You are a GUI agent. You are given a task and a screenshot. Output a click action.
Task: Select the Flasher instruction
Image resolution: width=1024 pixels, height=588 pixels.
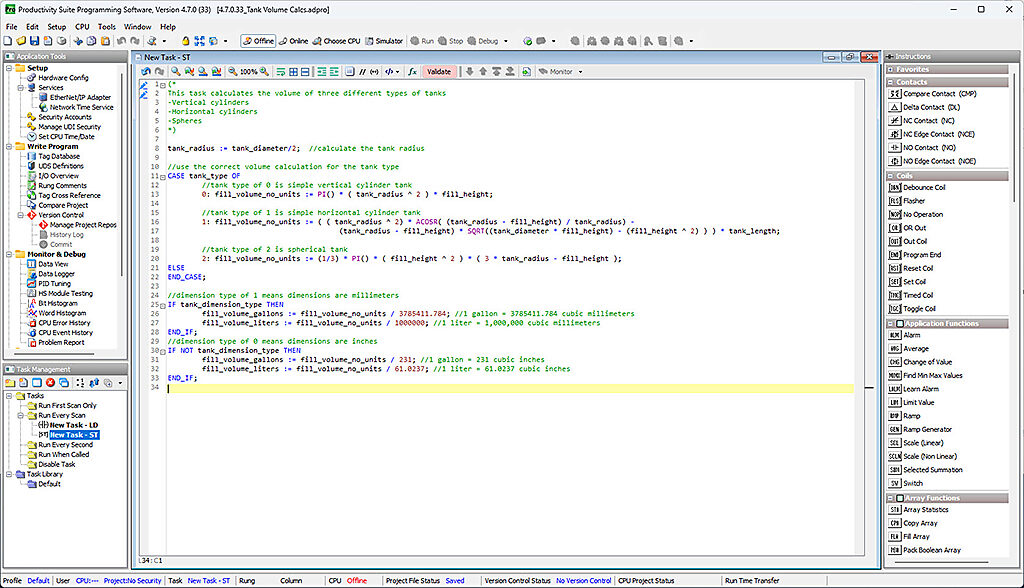point(914,201)
